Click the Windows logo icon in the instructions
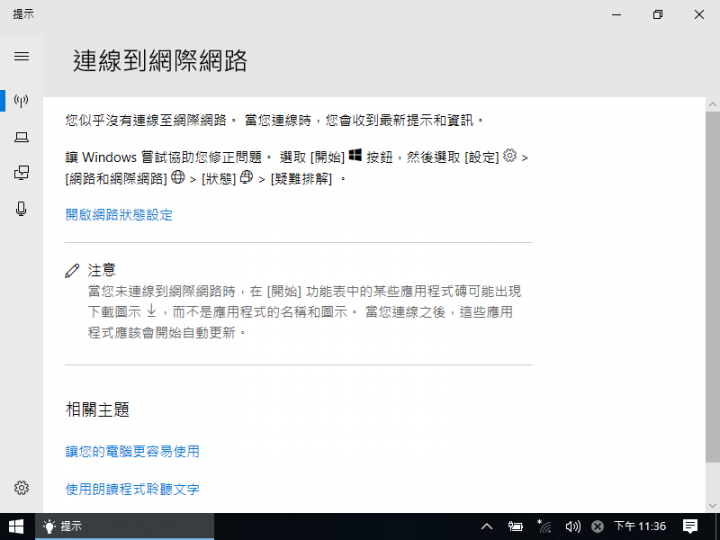This screenshot has width=720, height=540. click(355, 155)
